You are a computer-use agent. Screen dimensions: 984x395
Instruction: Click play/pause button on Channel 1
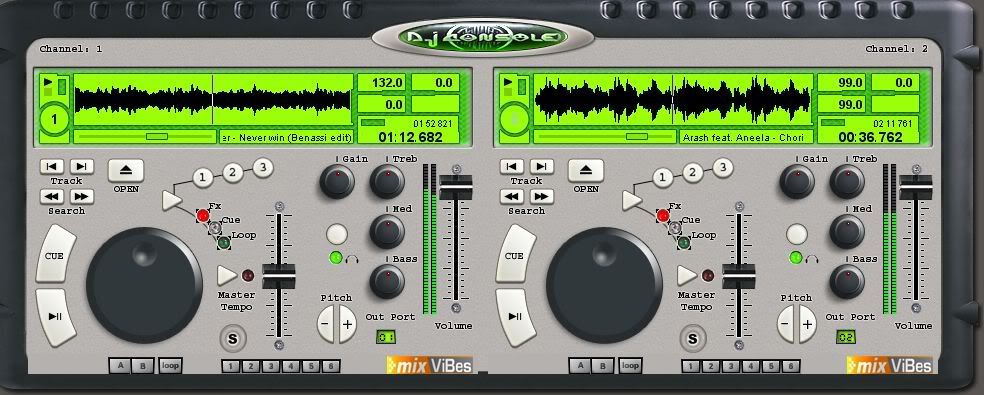pyautogui.click(x=55, y=317)
